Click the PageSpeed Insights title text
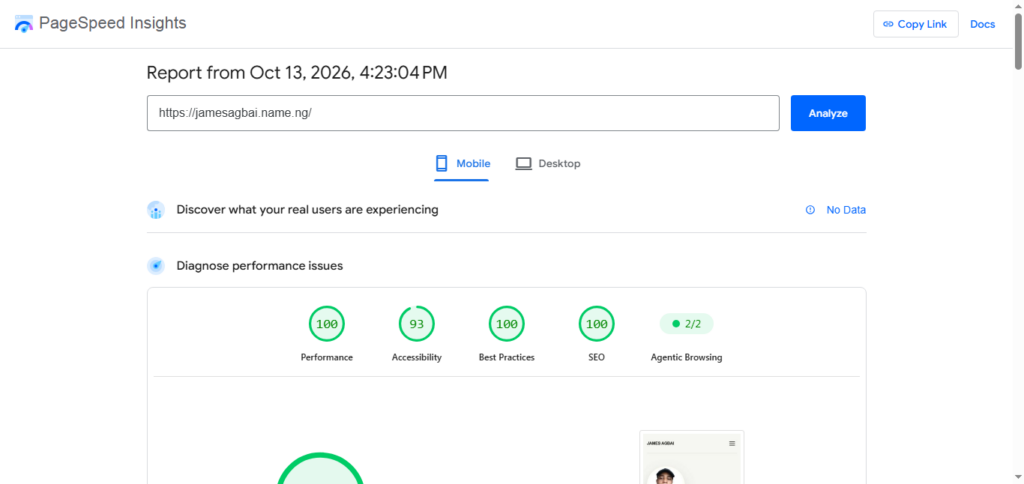Screen dimensions: 1024x484 click(112, 24)
